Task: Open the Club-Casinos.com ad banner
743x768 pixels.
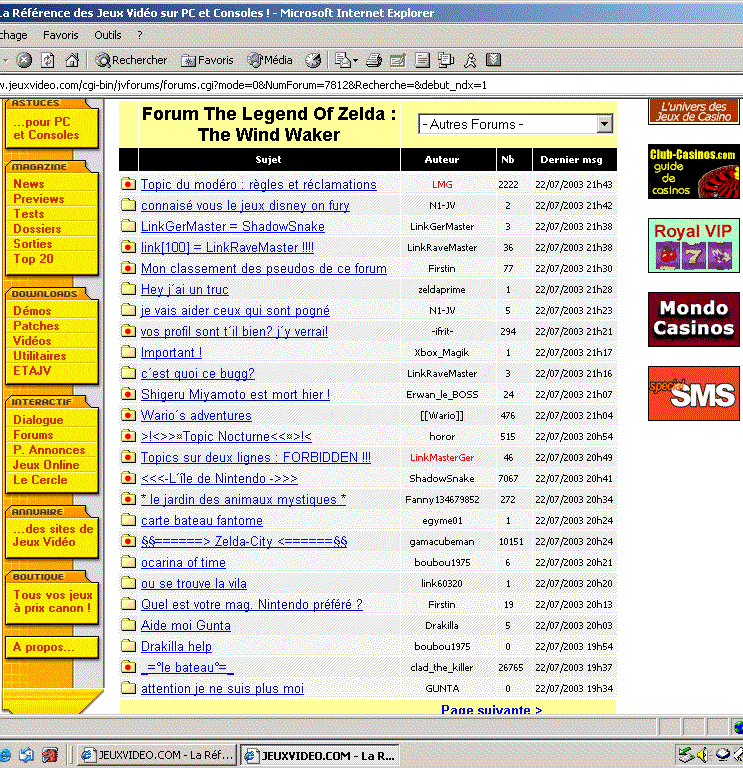Action: (x=694, y=171)
